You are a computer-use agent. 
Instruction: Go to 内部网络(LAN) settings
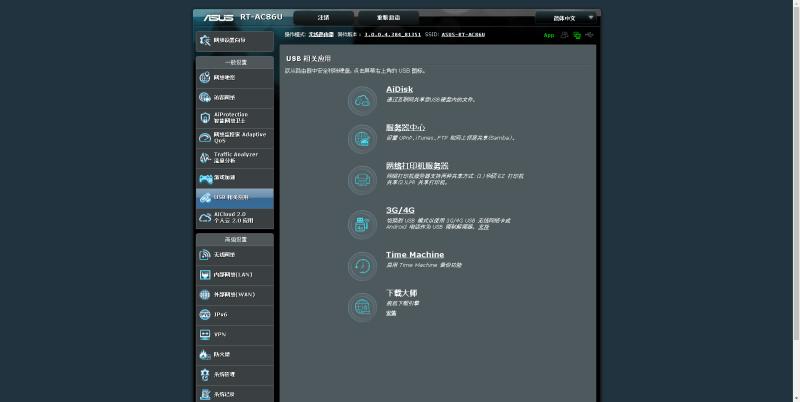click(235, 275)
